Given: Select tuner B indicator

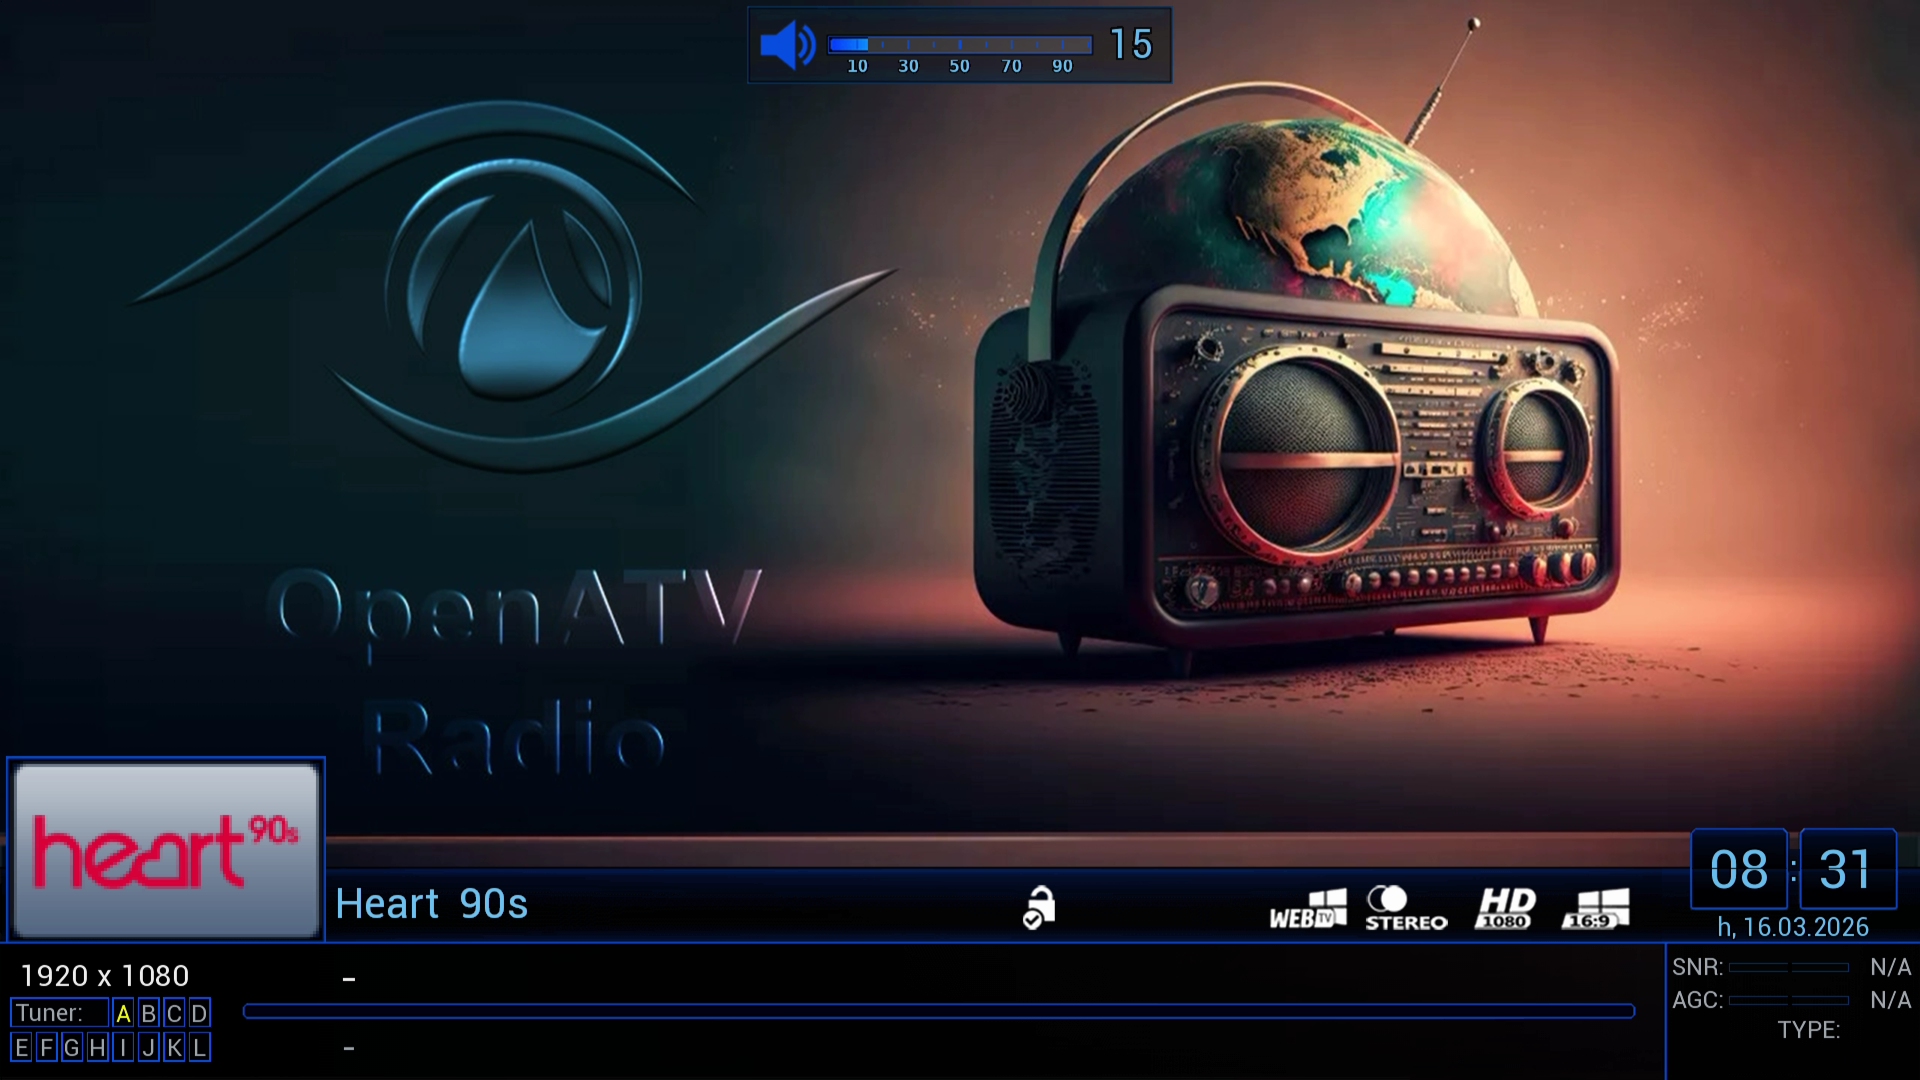Looking at the screenshot, I should pyautogui.click(x=148, y=1014).
